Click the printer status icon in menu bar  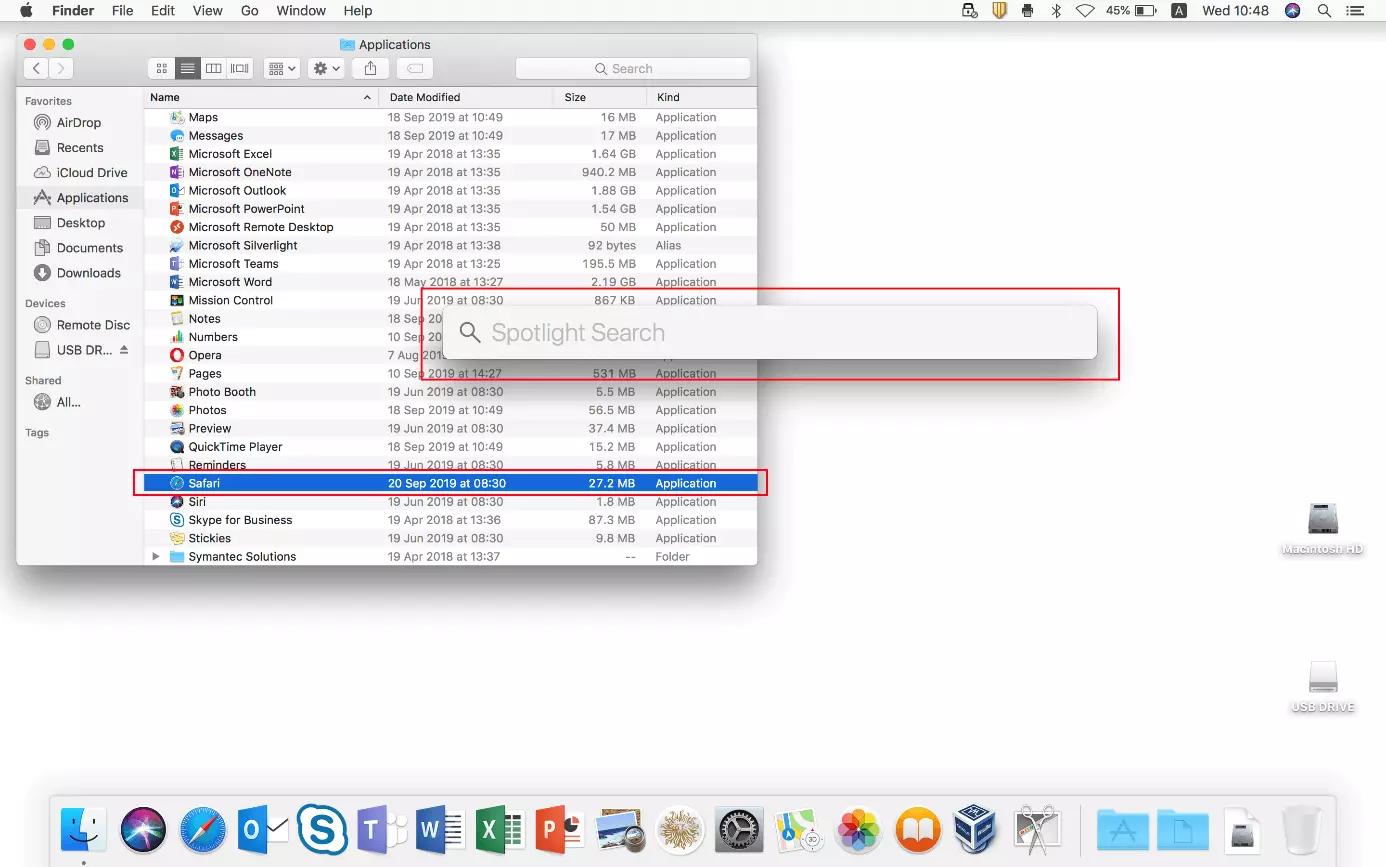click(x=1028, y=11)
